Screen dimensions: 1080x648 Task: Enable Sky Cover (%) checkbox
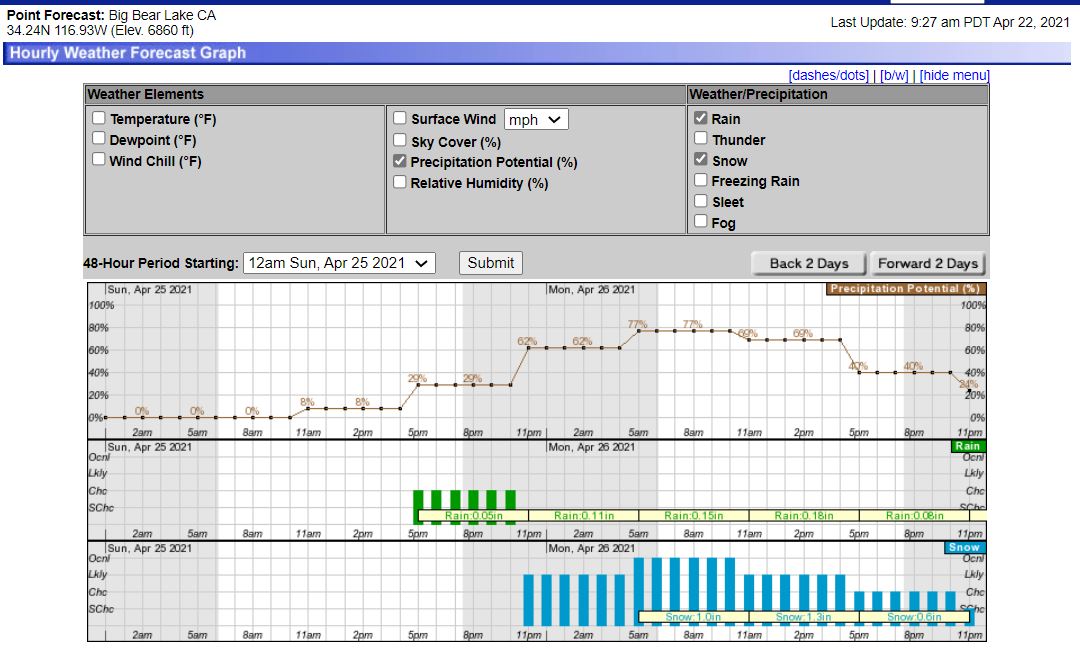coord(400,141)
